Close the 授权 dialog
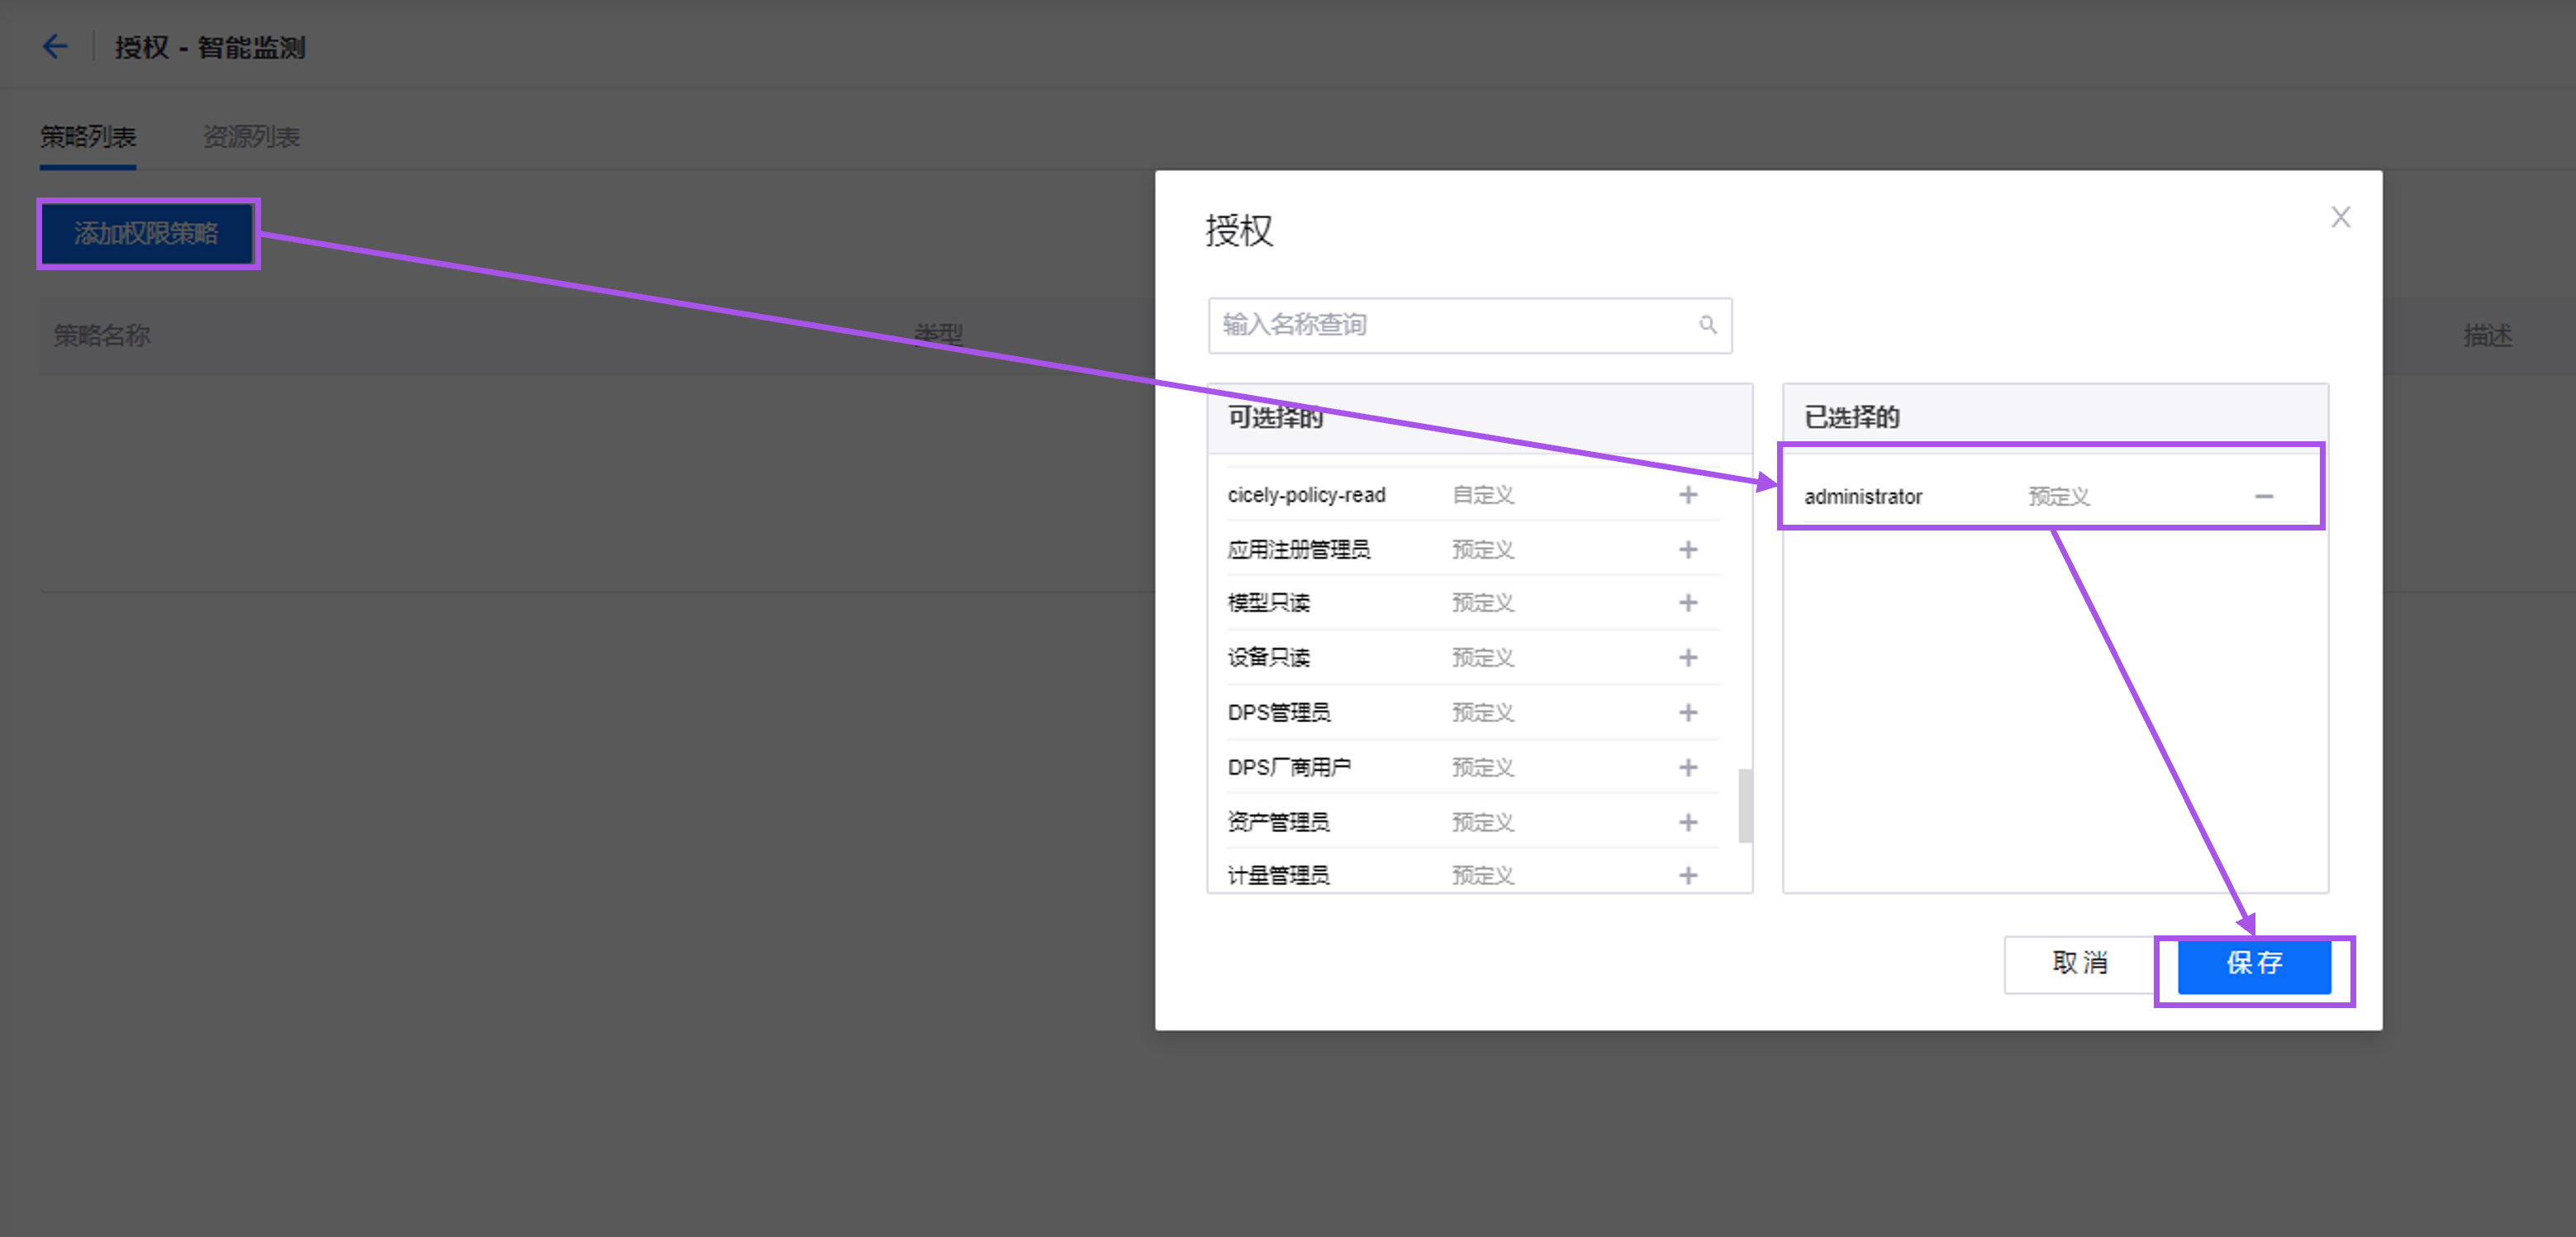This screenshot has width=2576, height=1237. (2340, 217)
